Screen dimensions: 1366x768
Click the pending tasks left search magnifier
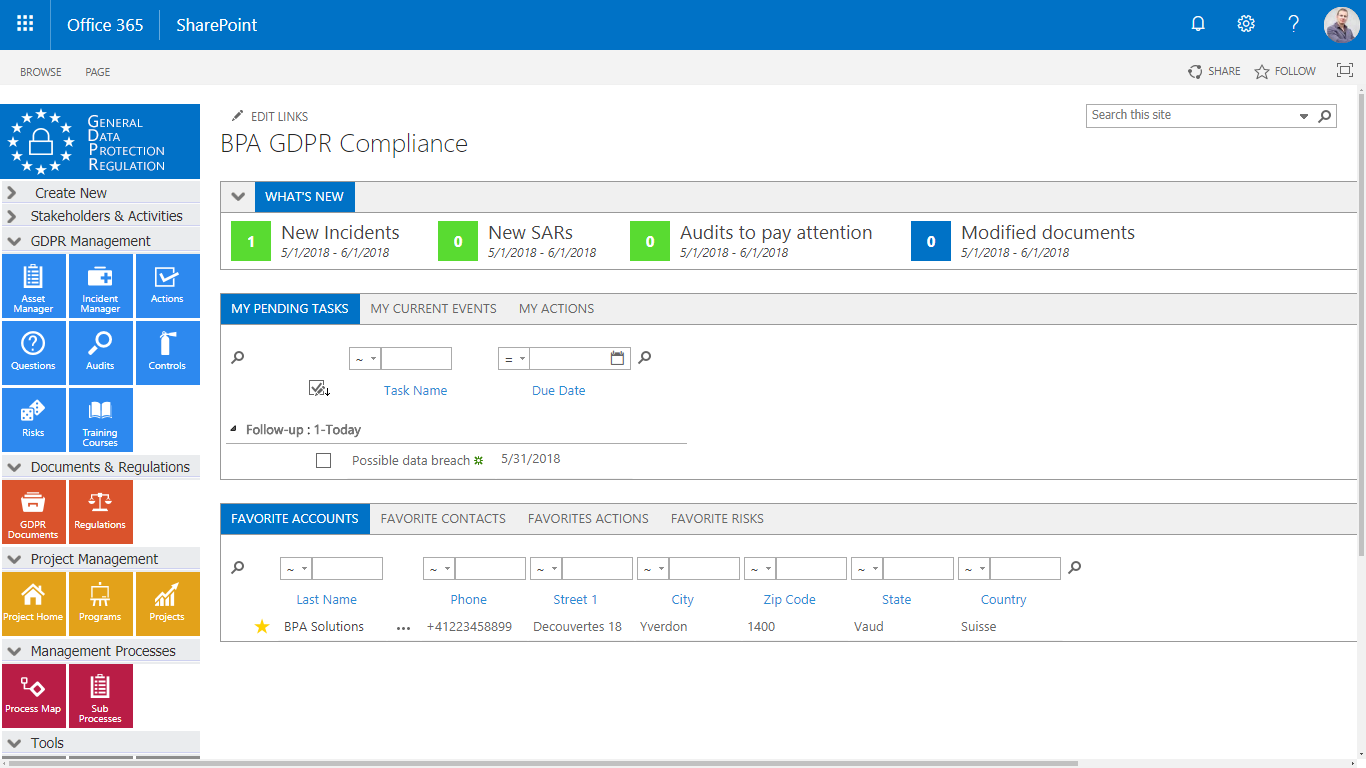[238, 358]
